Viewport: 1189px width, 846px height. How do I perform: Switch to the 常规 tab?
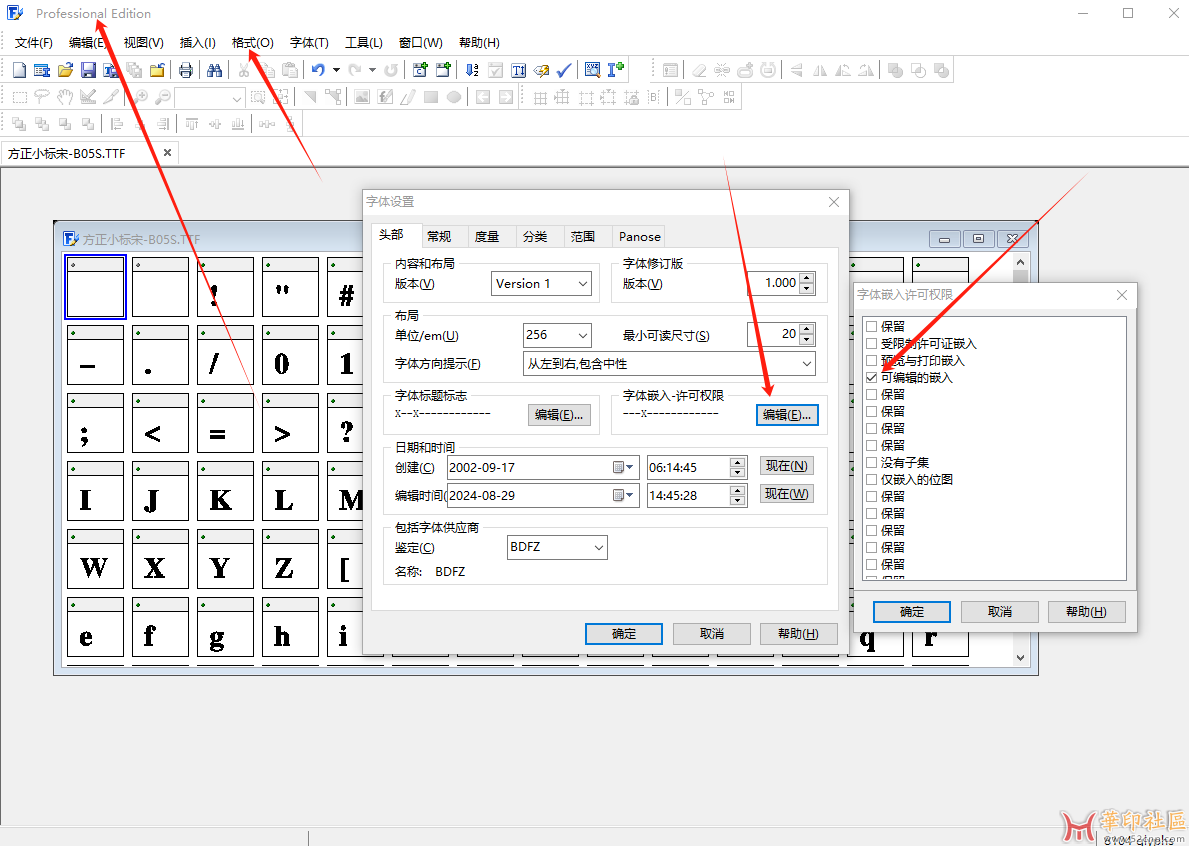pos(439,237)
